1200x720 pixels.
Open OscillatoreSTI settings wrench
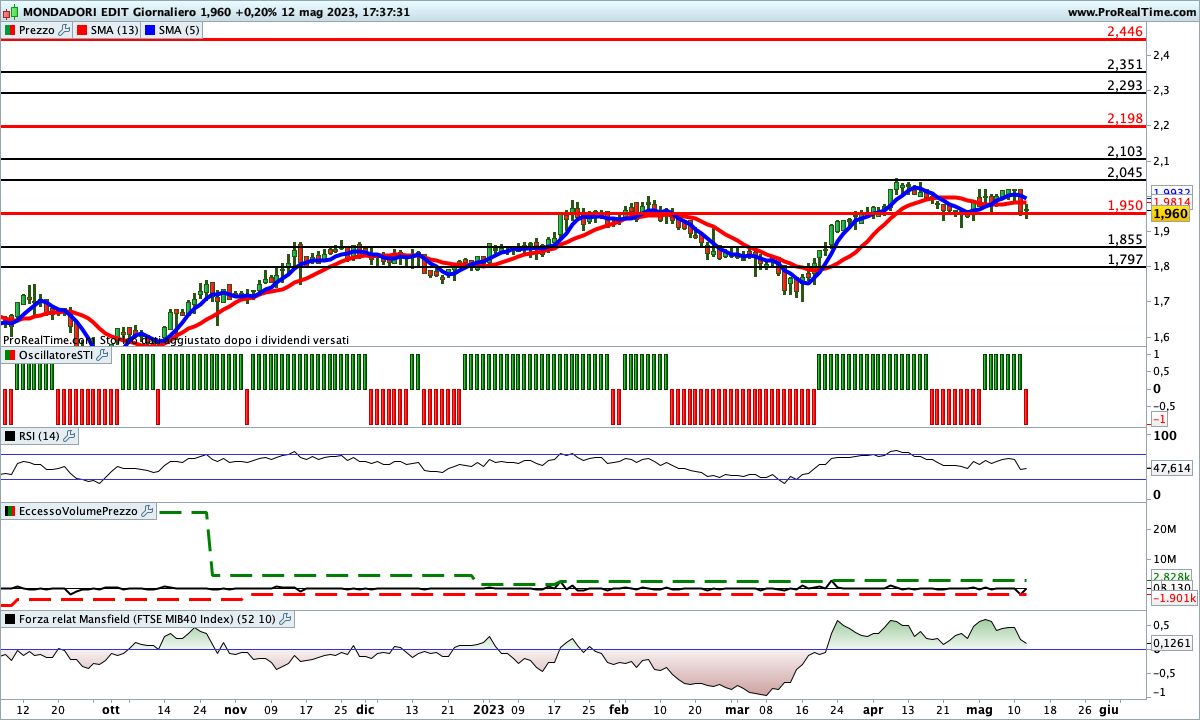[x=103, y=355]
